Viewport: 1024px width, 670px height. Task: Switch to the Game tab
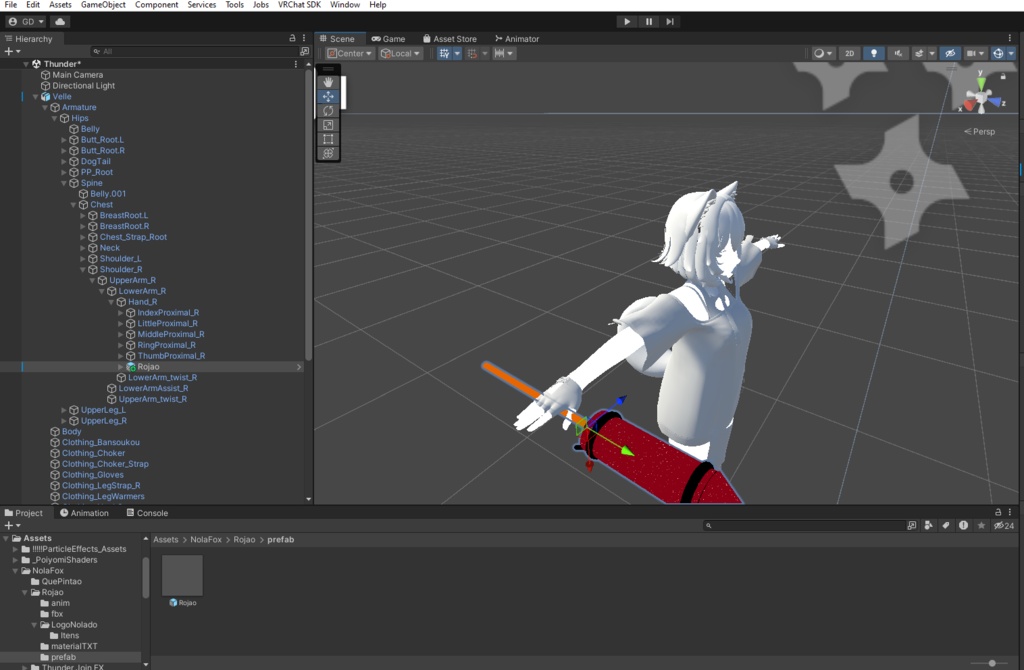pyautogui.click(x=388, y=39)
